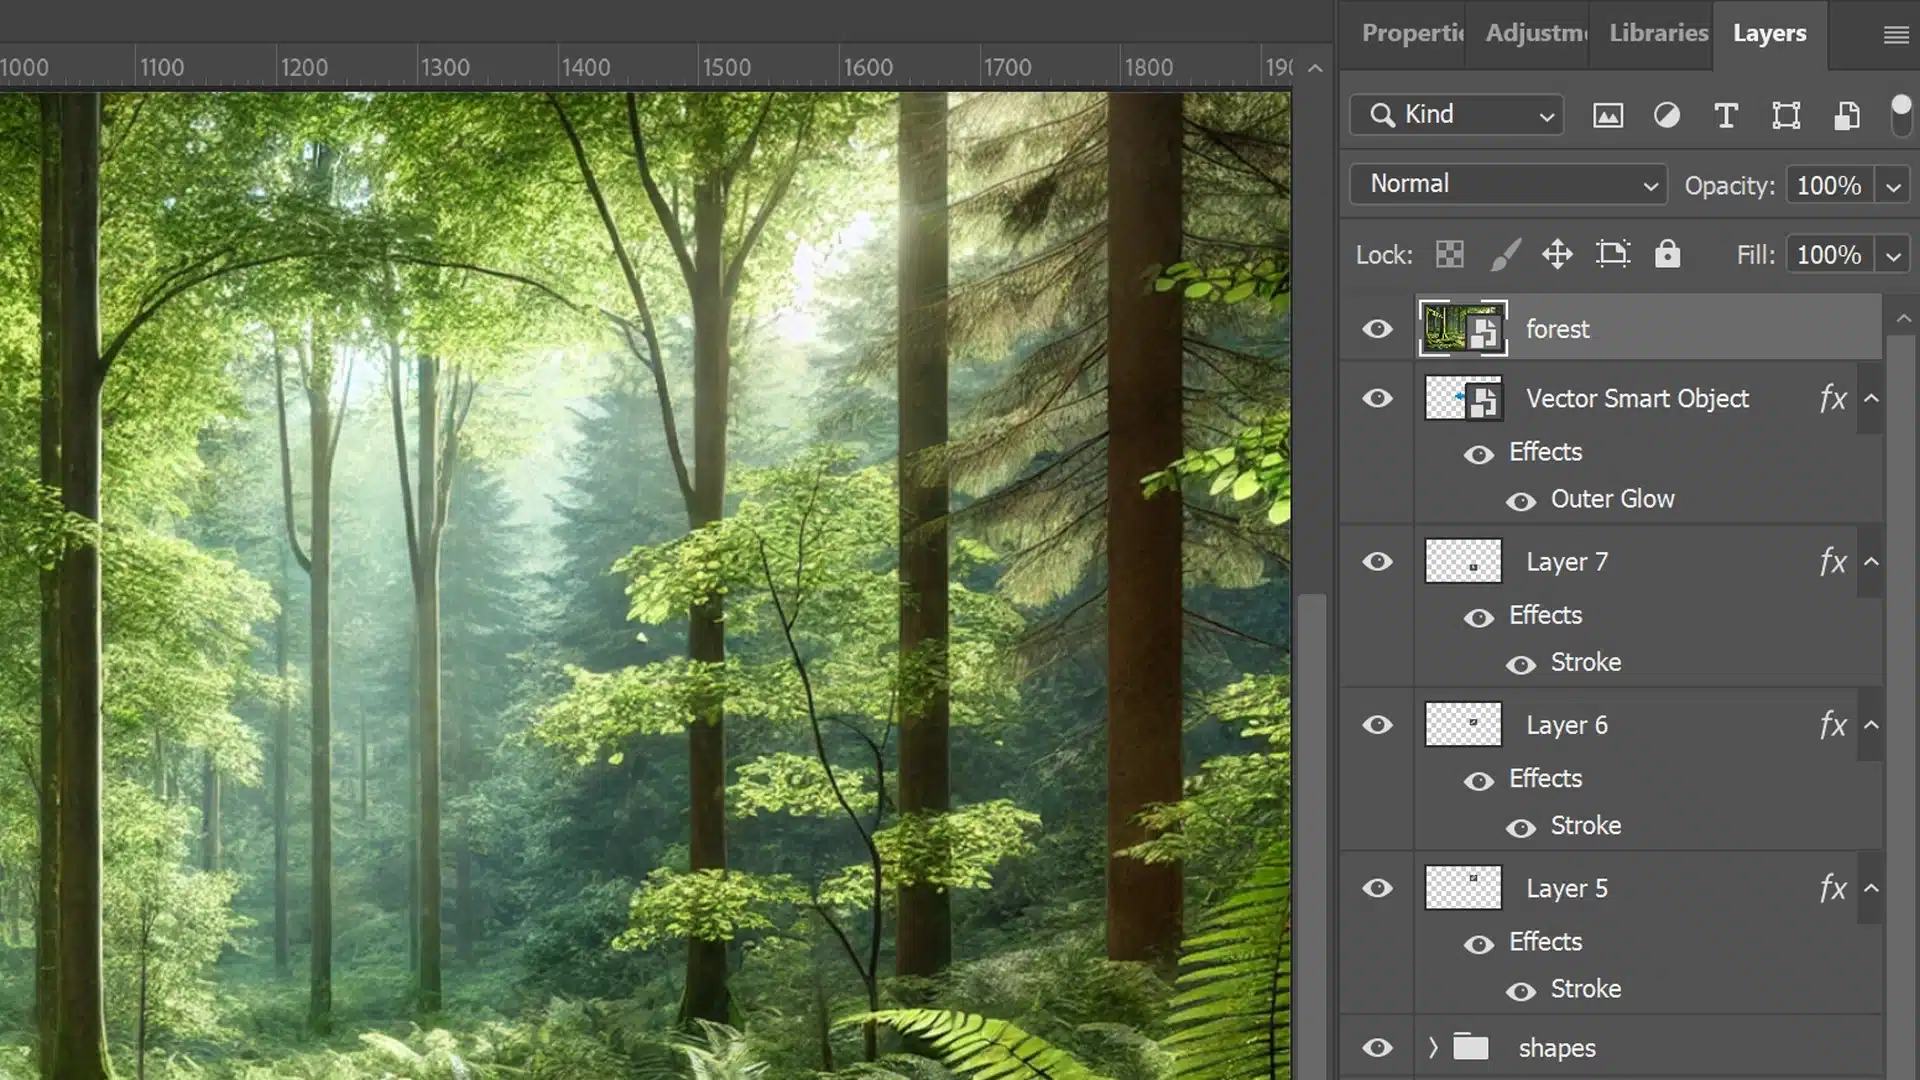The width and height of the screenshot is (1920, 1080).
Task: Toggle Layer 6 Effects visibility eye
Action: click(x=1479, y=781)
